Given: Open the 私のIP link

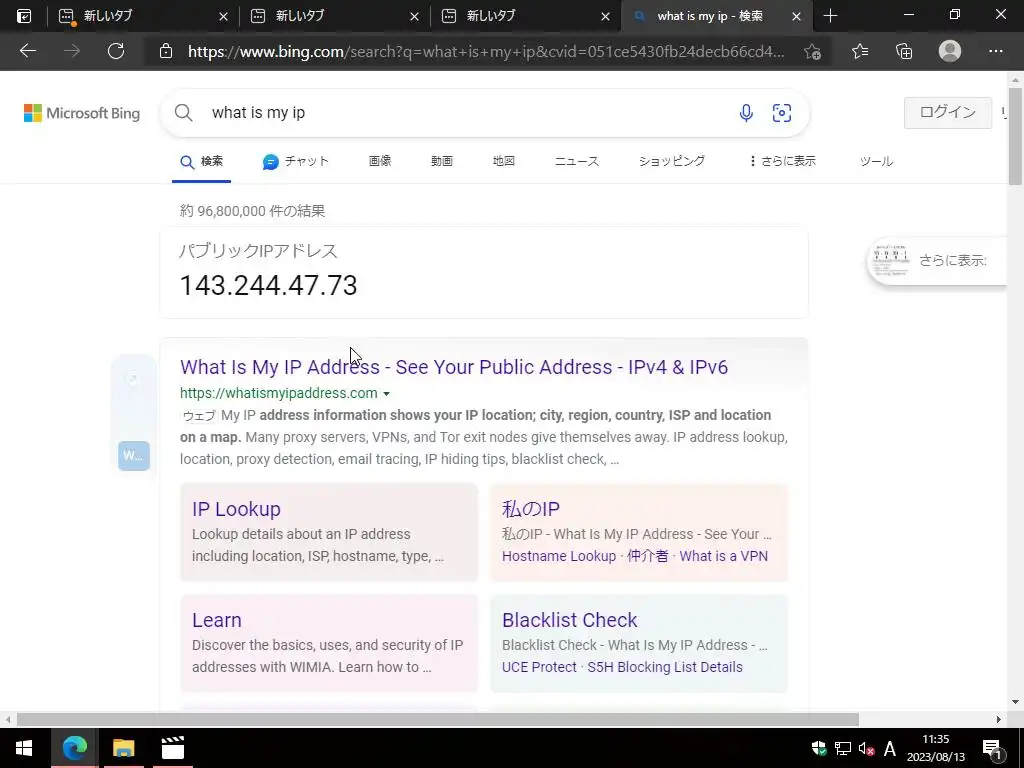Looking at the screenshot, I should tap(530, 509).
